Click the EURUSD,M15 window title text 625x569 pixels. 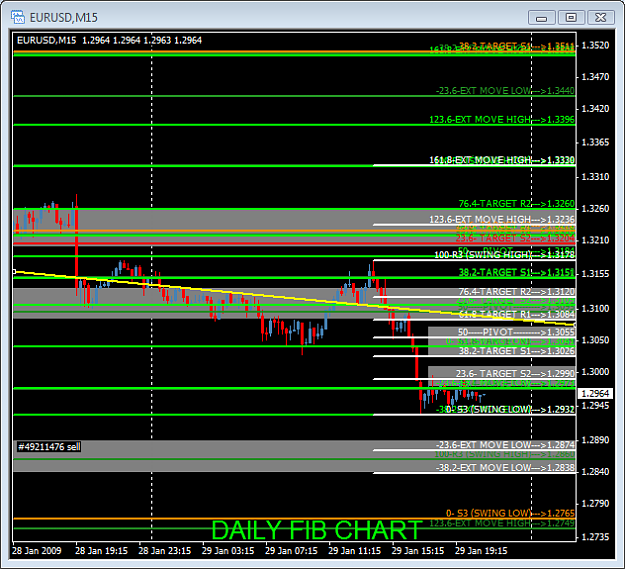click(63, 18)
